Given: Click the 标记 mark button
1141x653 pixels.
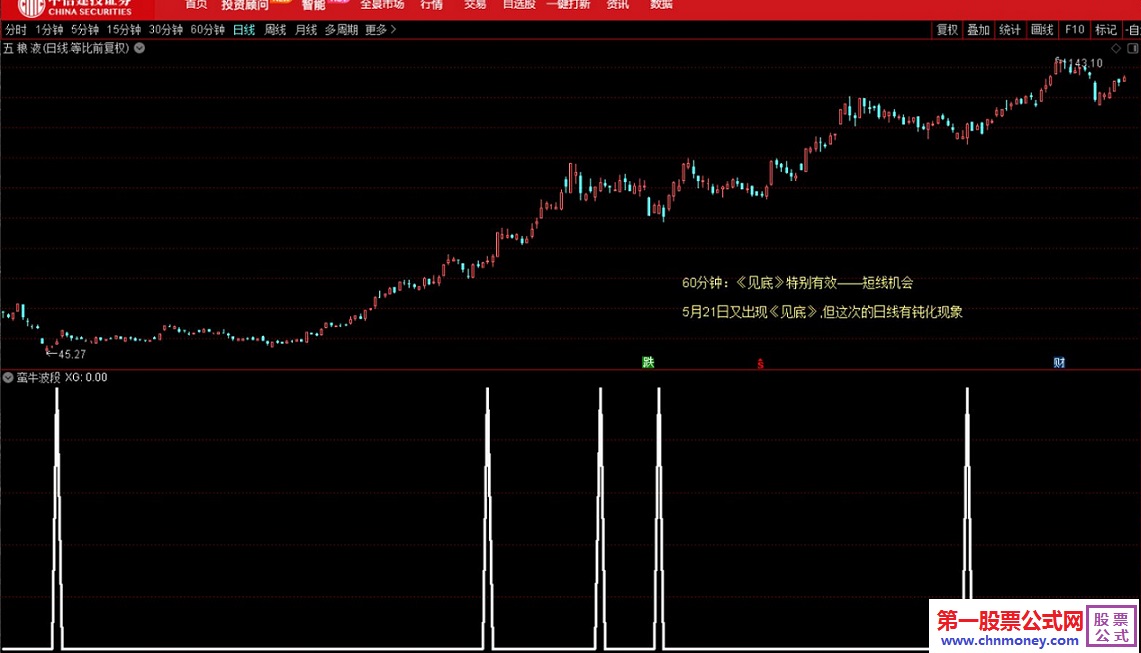Looking at the screenshot, I should [x=1106, y=30].
